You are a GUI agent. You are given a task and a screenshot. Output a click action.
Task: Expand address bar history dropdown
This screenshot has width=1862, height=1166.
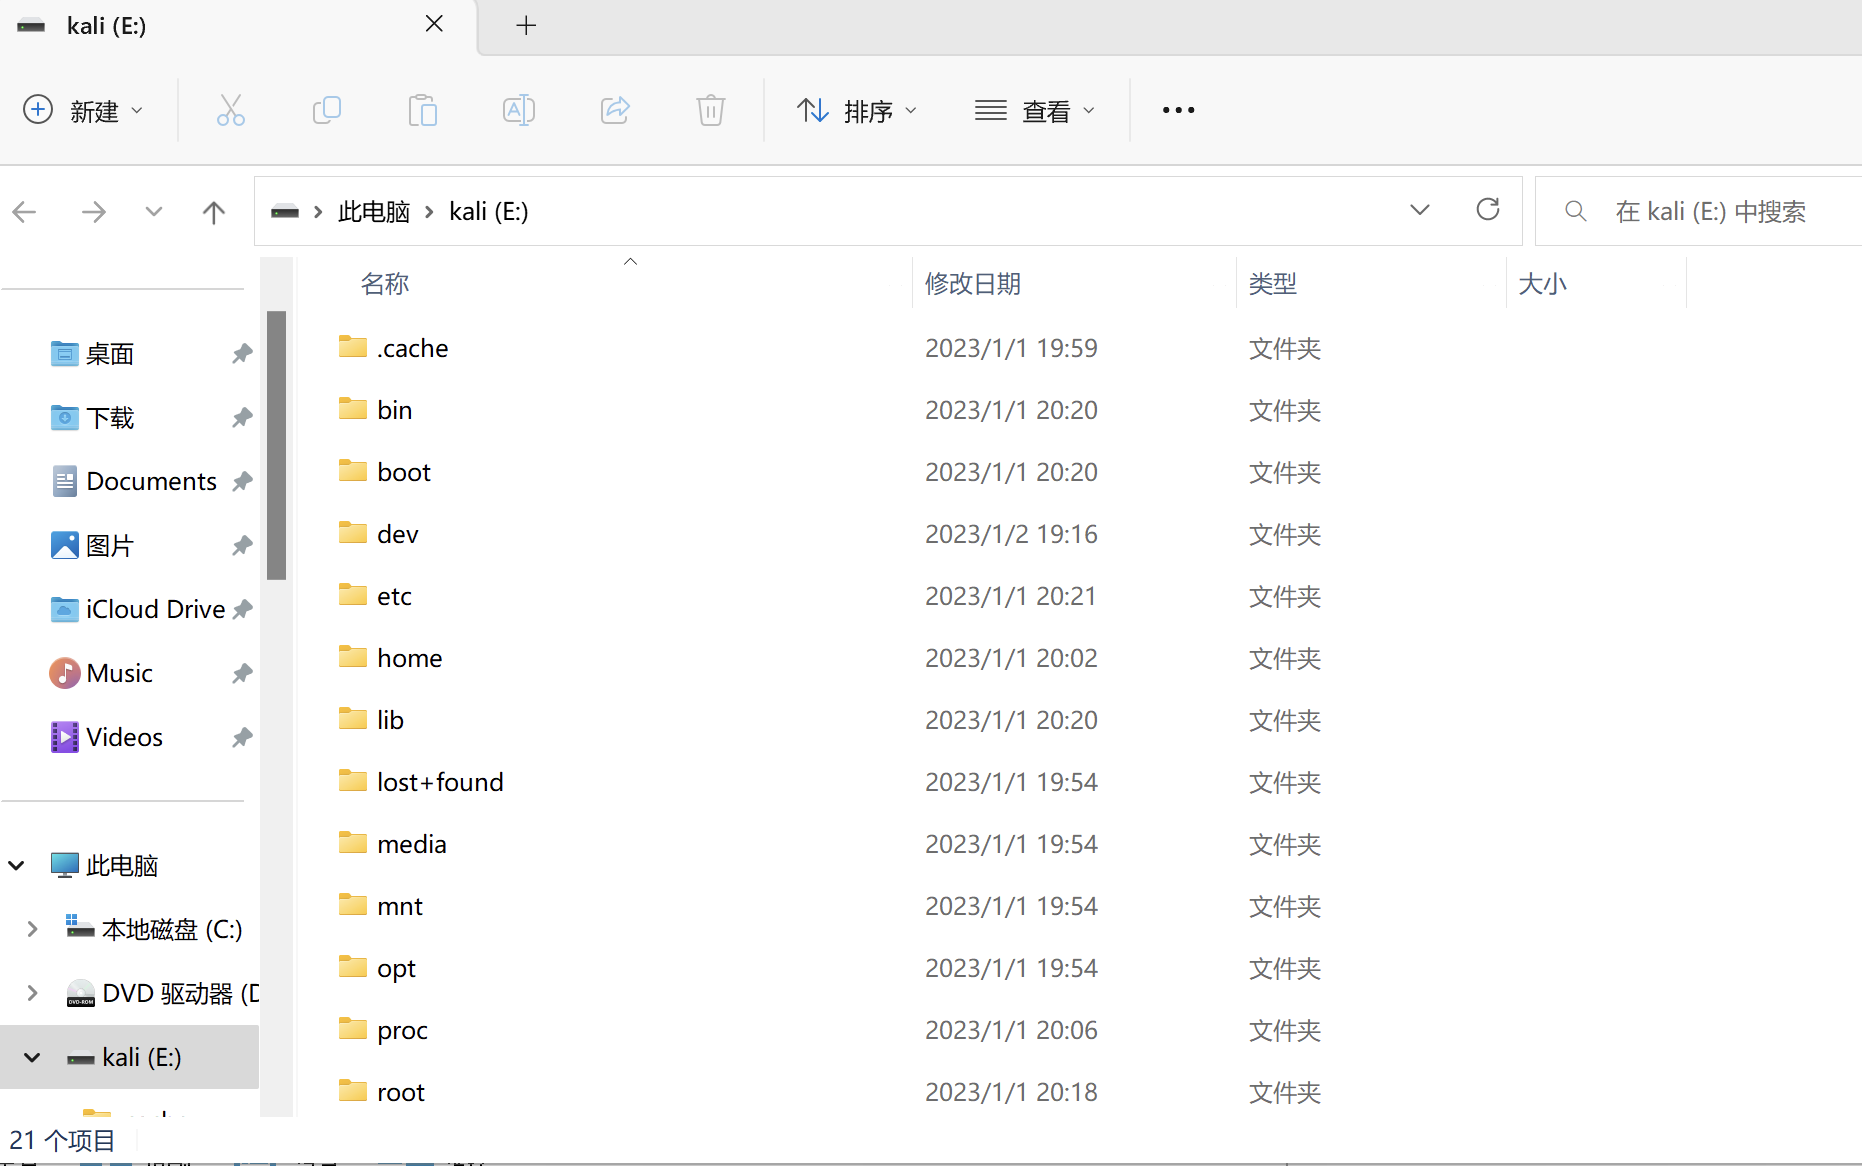1420,210
